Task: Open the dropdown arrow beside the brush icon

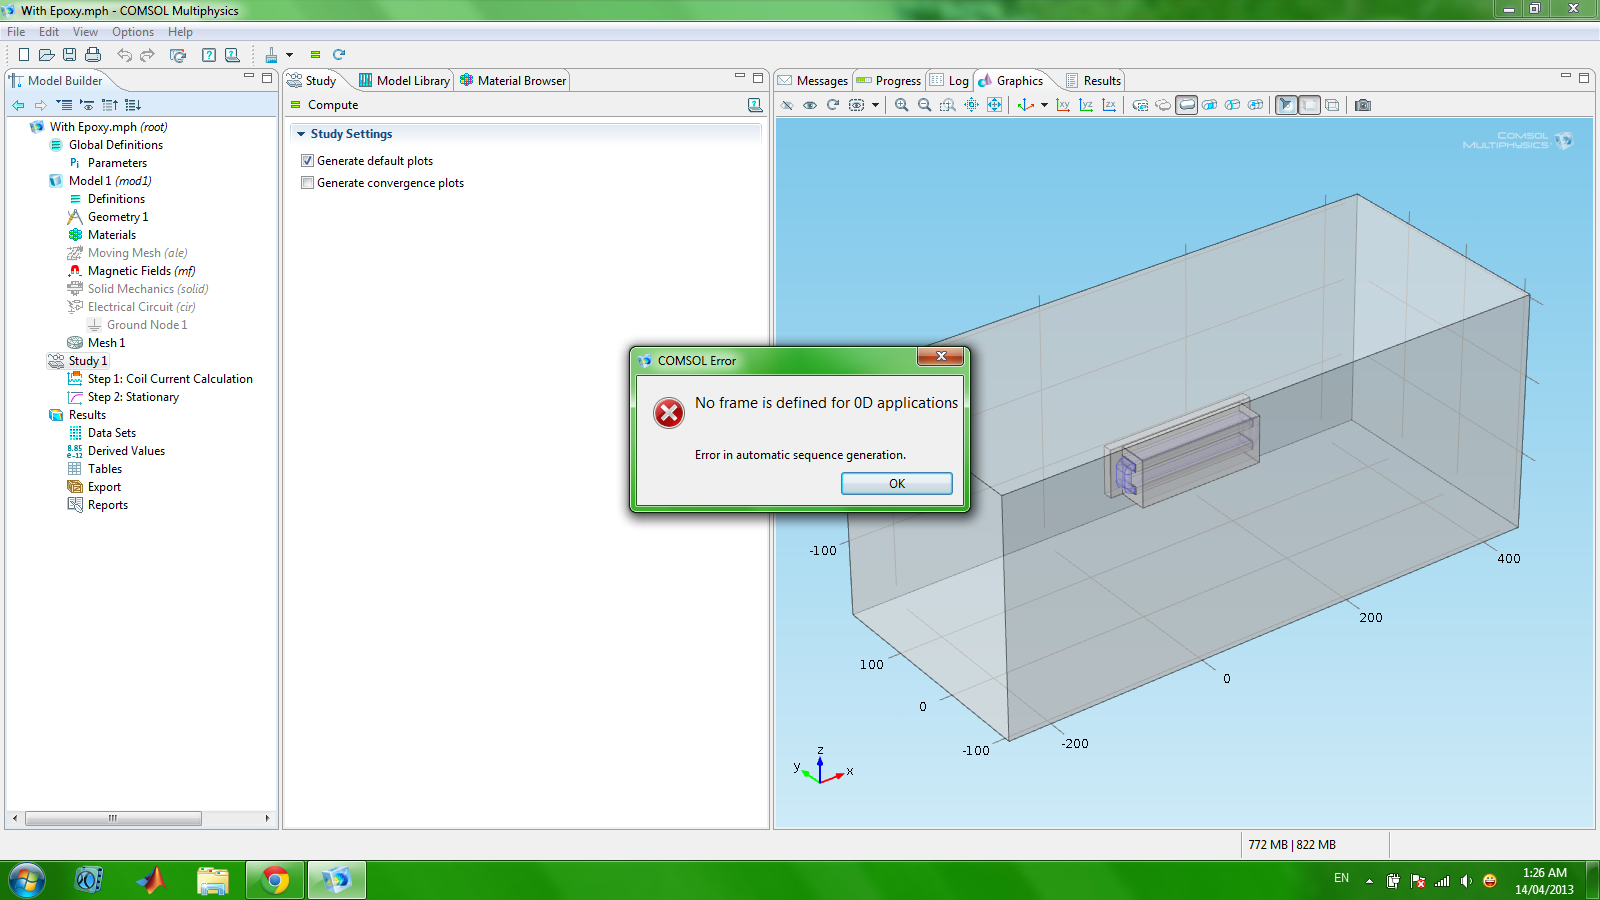Action: (290, 55)
